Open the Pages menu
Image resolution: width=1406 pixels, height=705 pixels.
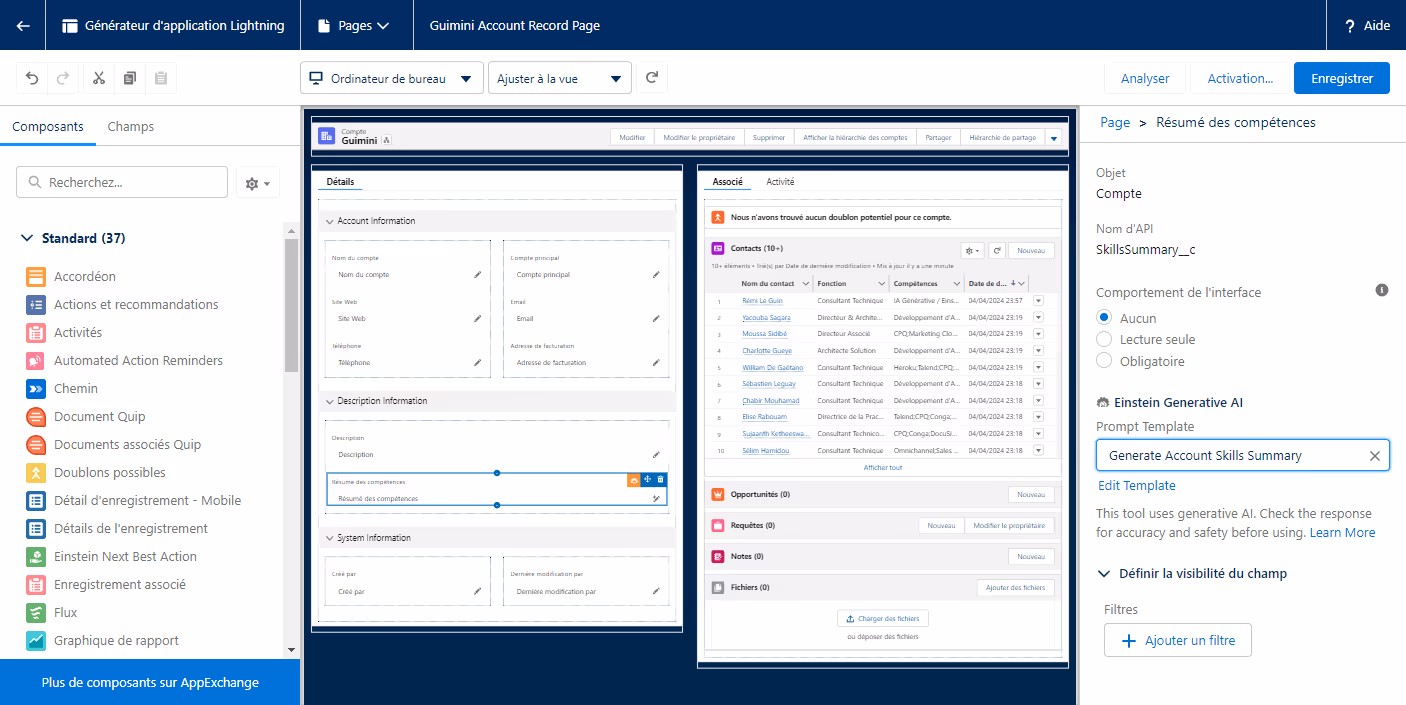[x=354, y=26]
